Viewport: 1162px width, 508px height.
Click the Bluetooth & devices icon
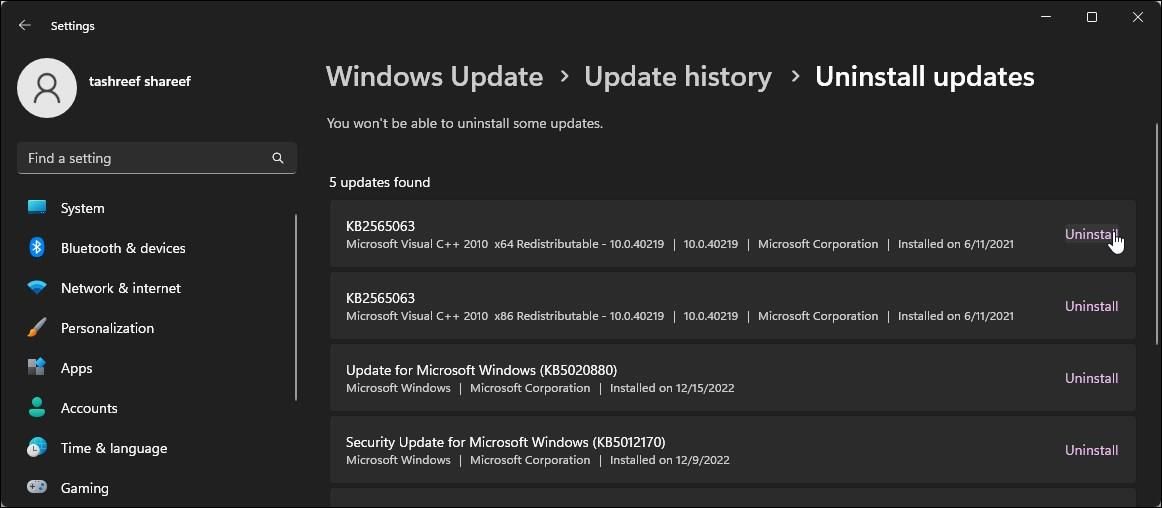pos(37,248)
